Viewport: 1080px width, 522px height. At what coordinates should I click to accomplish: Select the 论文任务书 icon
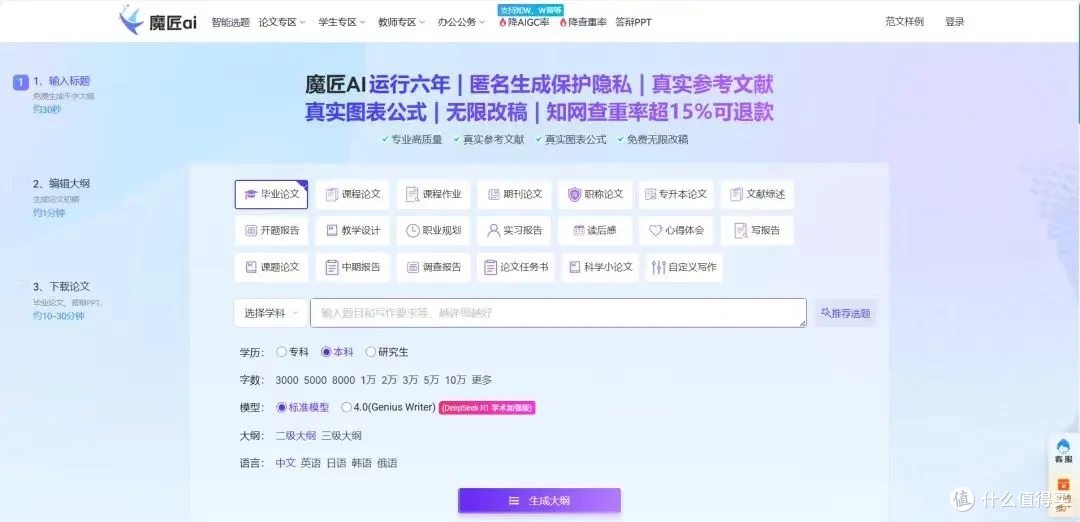[490, 267]
